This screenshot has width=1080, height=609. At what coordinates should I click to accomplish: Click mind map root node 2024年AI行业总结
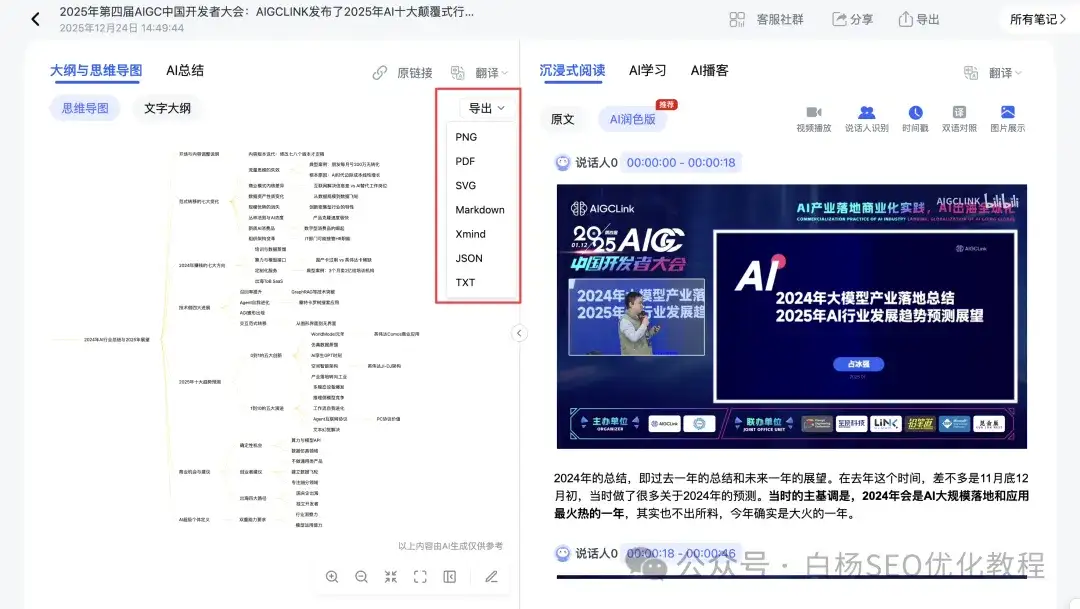[116, 340]
